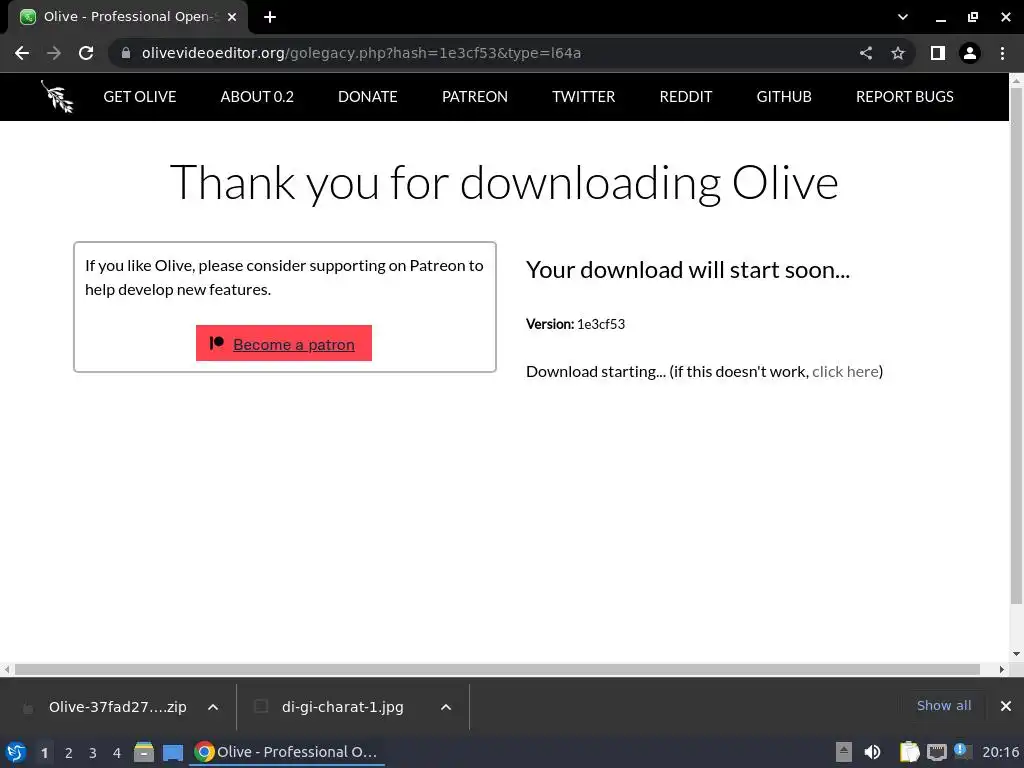
Task: Open GET OLIVE in the navigation
Action: coord(140,97)
